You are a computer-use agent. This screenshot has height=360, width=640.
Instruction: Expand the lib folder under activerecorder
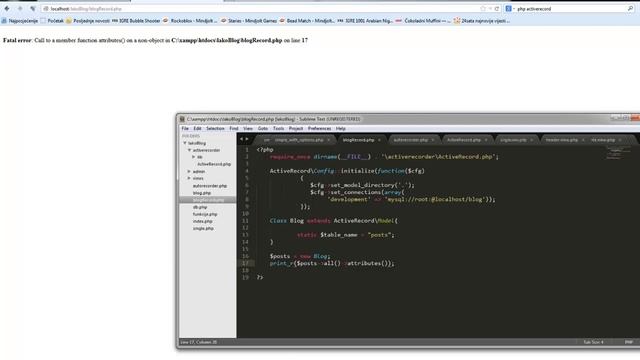click(194, 157)
